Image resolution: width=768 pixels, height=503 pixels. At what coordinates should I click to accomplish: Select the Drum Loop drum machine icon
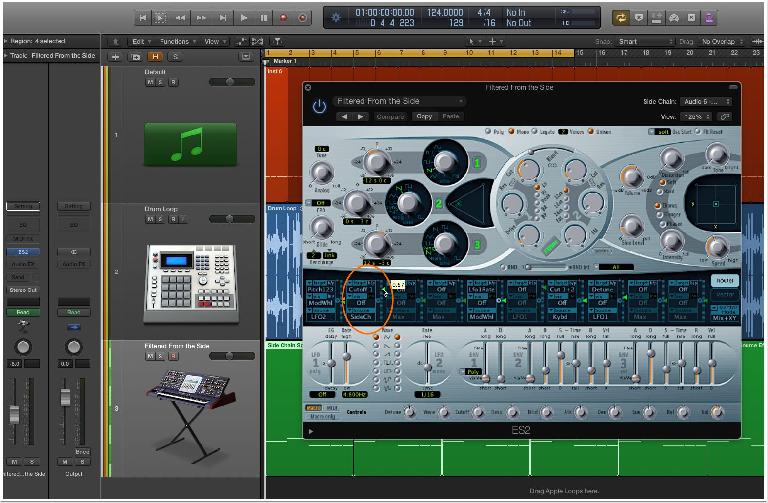[191, 283]
